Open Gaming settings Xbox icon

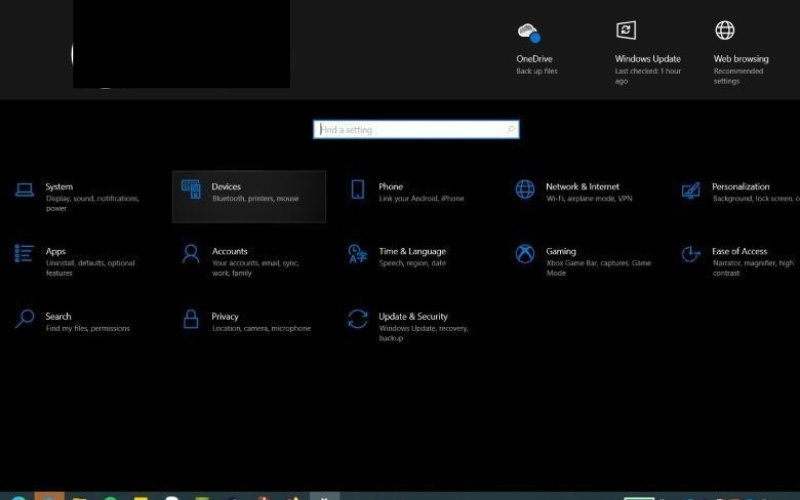click(525, 254)
